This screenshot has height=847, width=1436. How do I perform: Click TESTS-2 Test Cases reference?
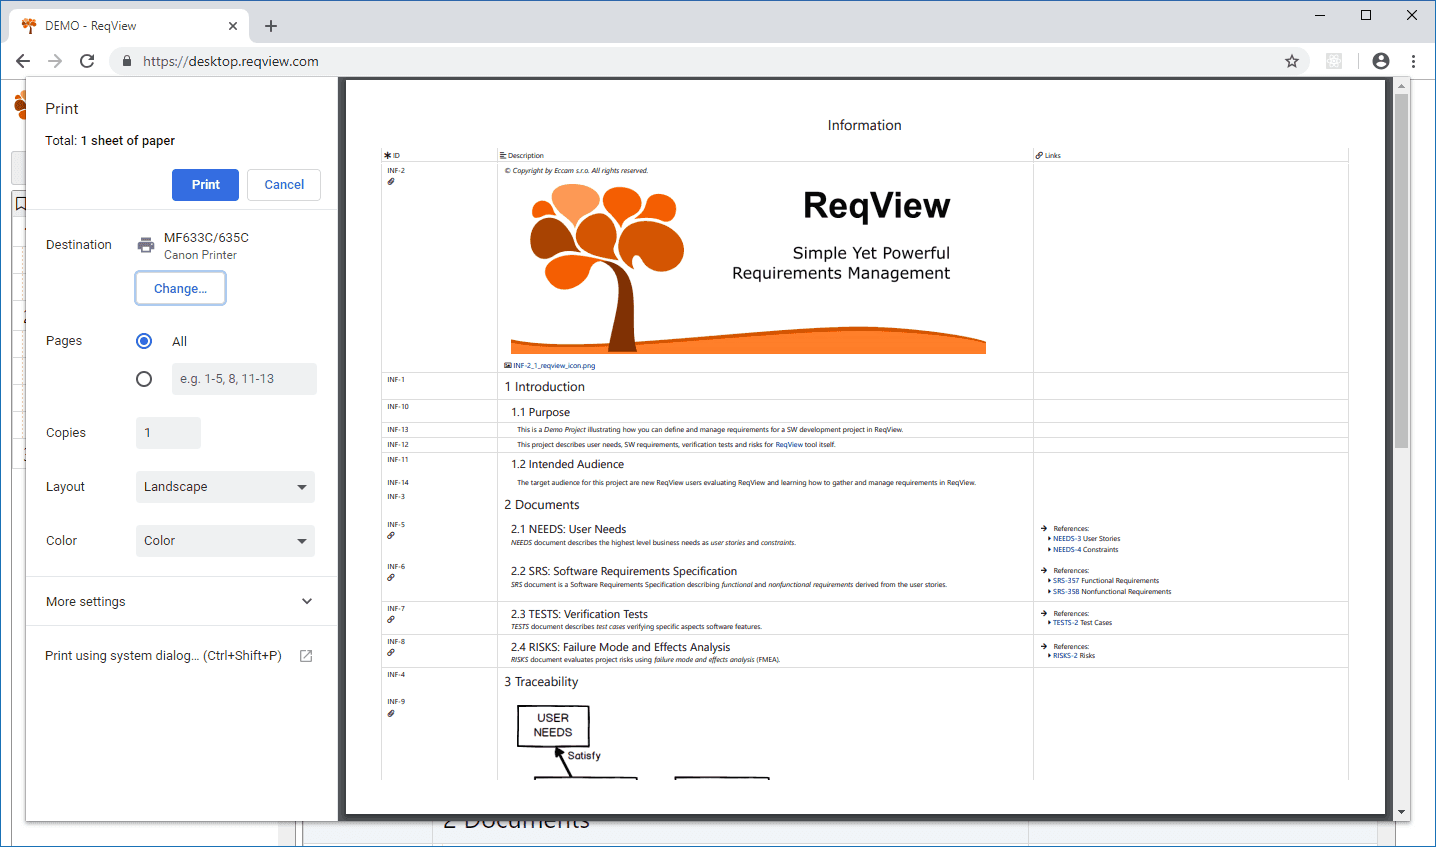tap(1082, 623)
